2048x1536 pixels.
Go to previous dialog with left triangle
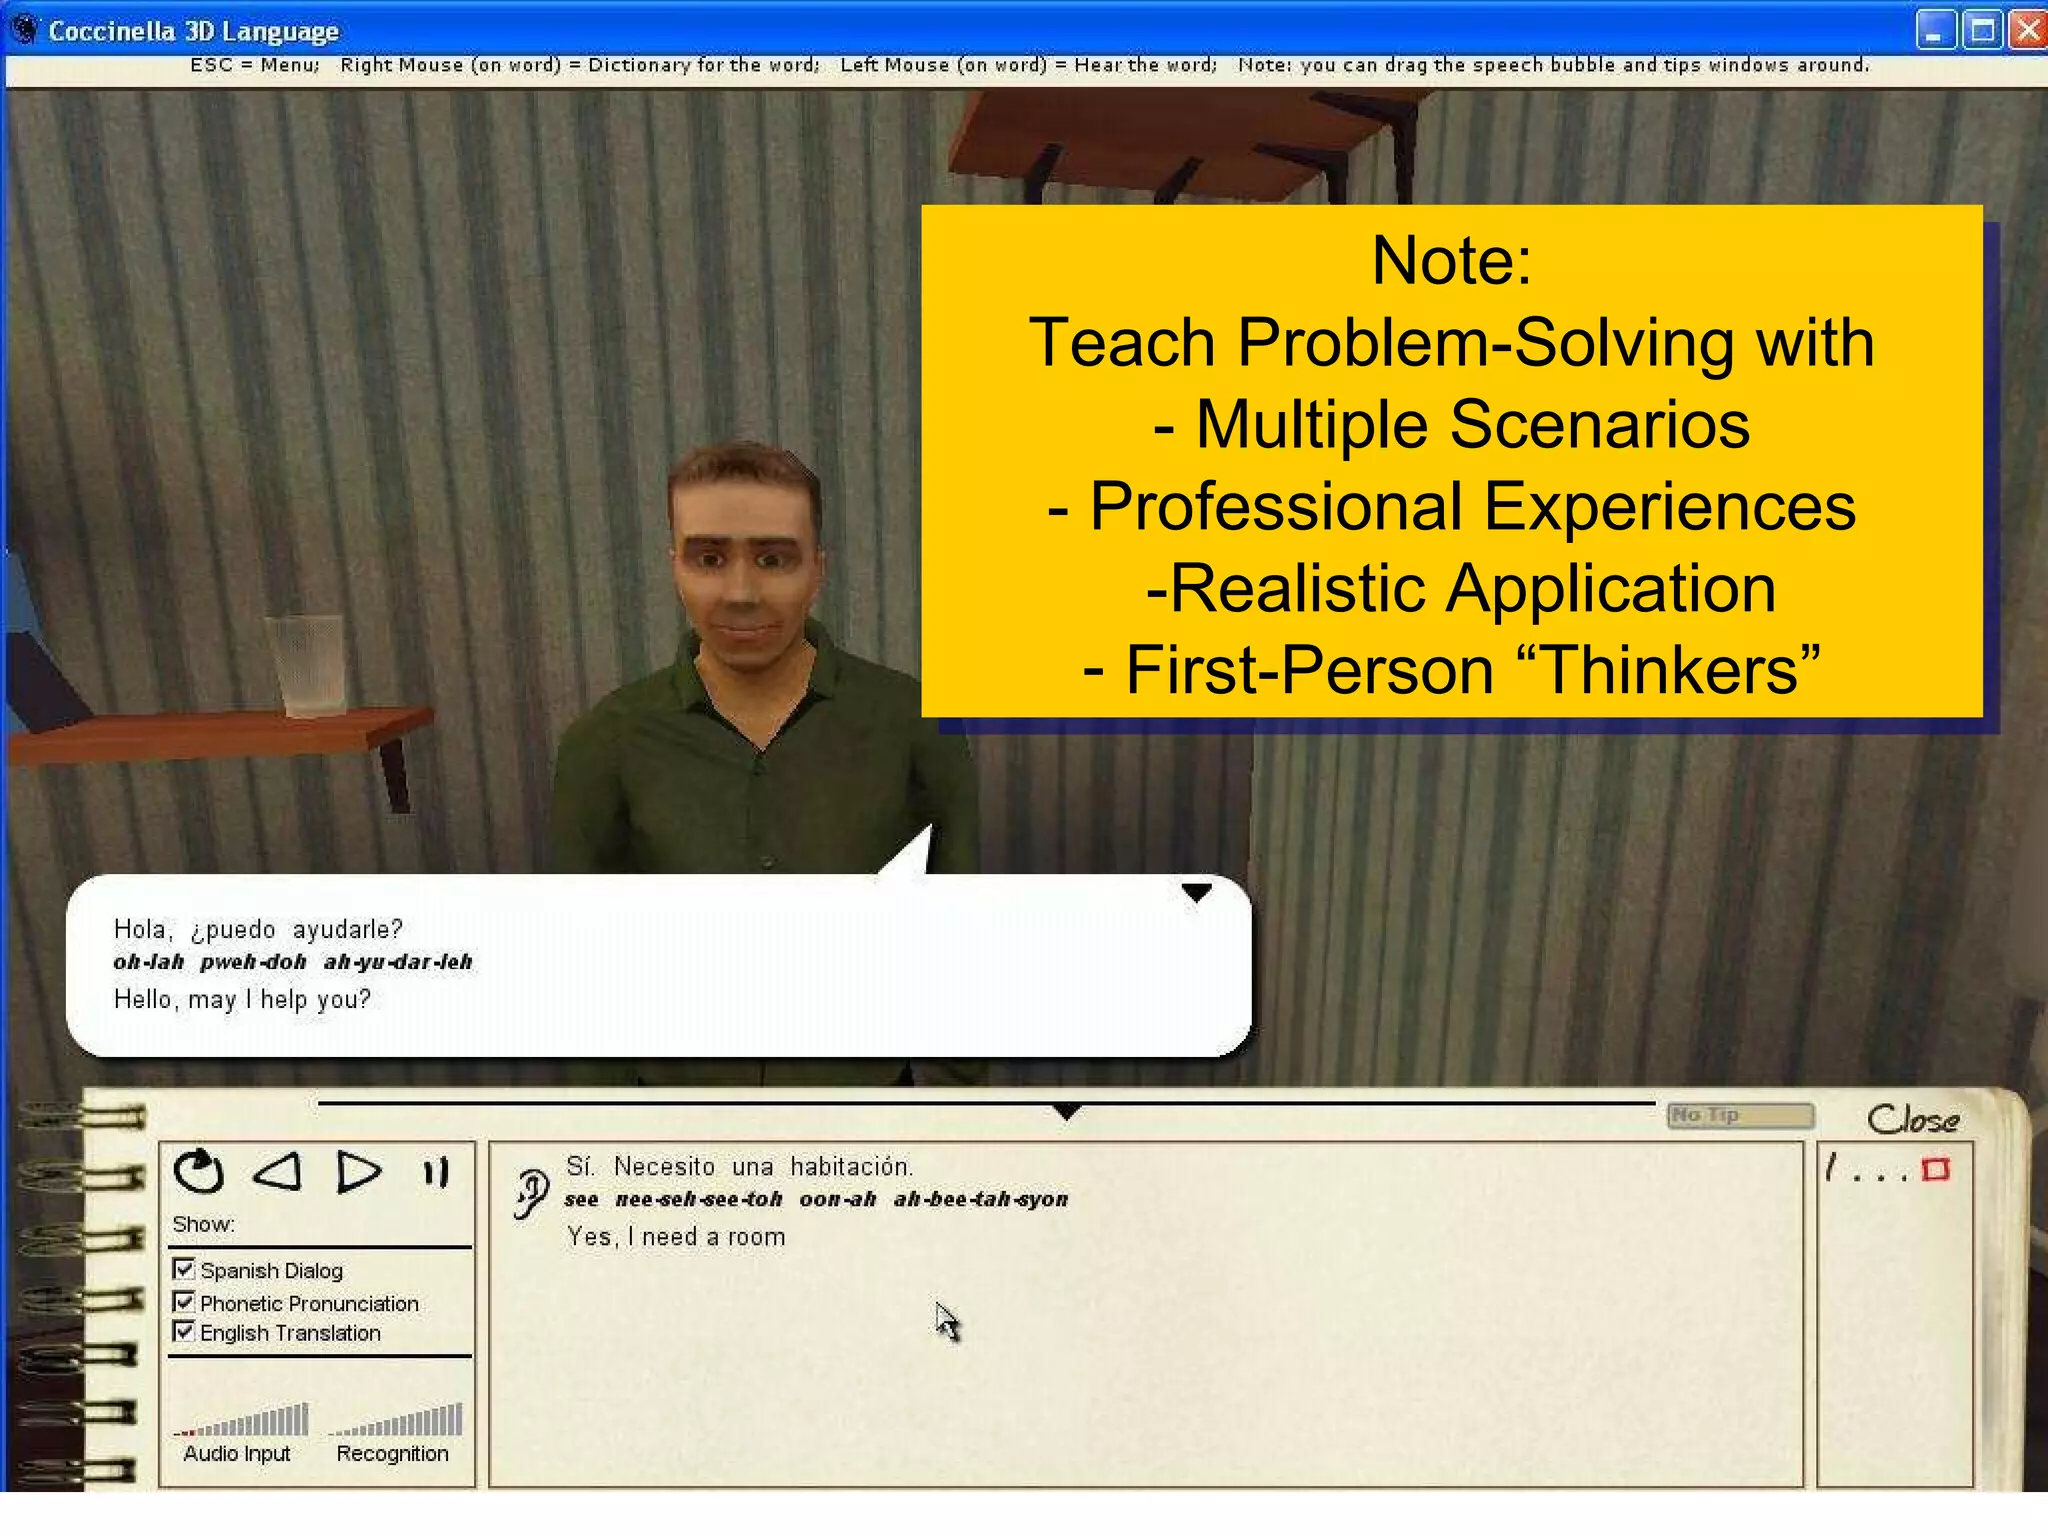click(278, 1172)
